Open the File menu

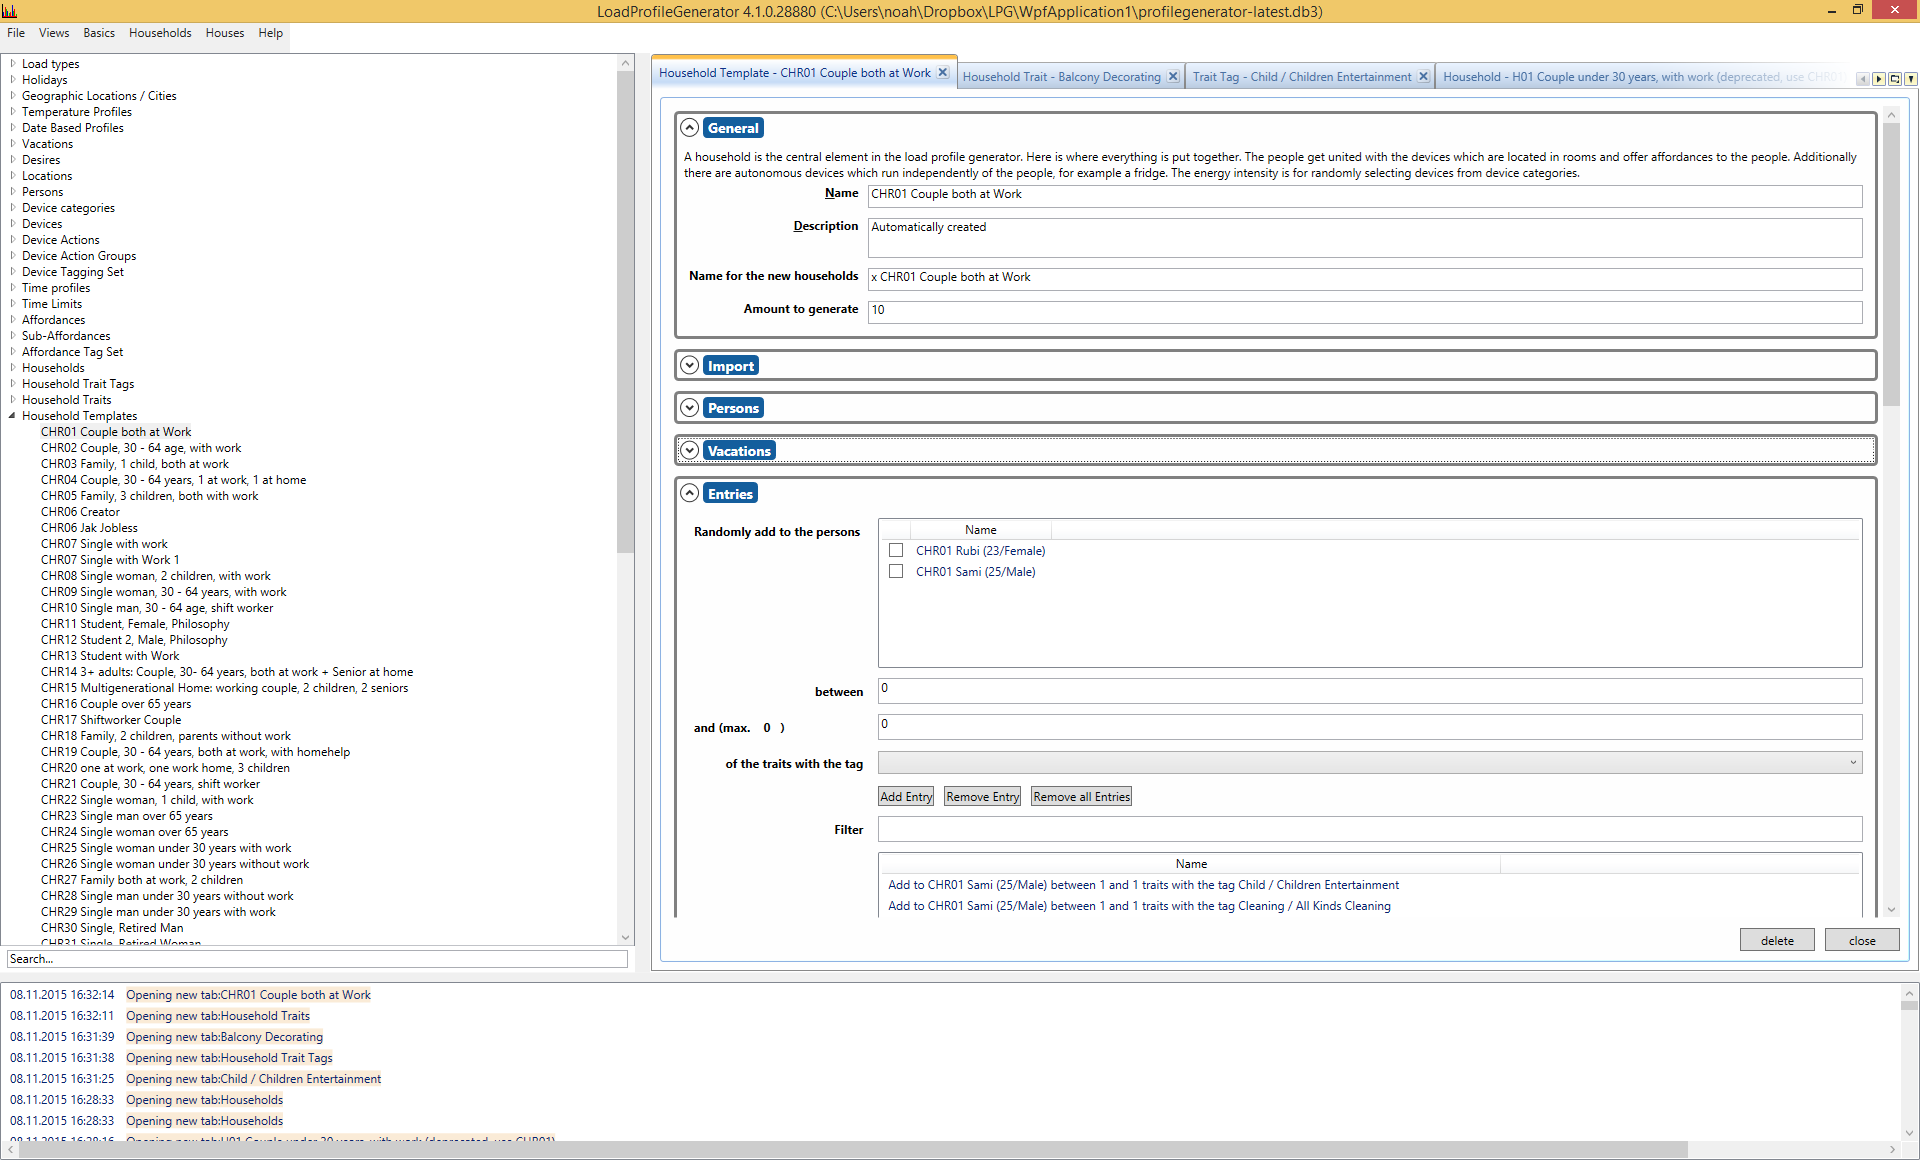pyautogui.click(x=16, y=33)
